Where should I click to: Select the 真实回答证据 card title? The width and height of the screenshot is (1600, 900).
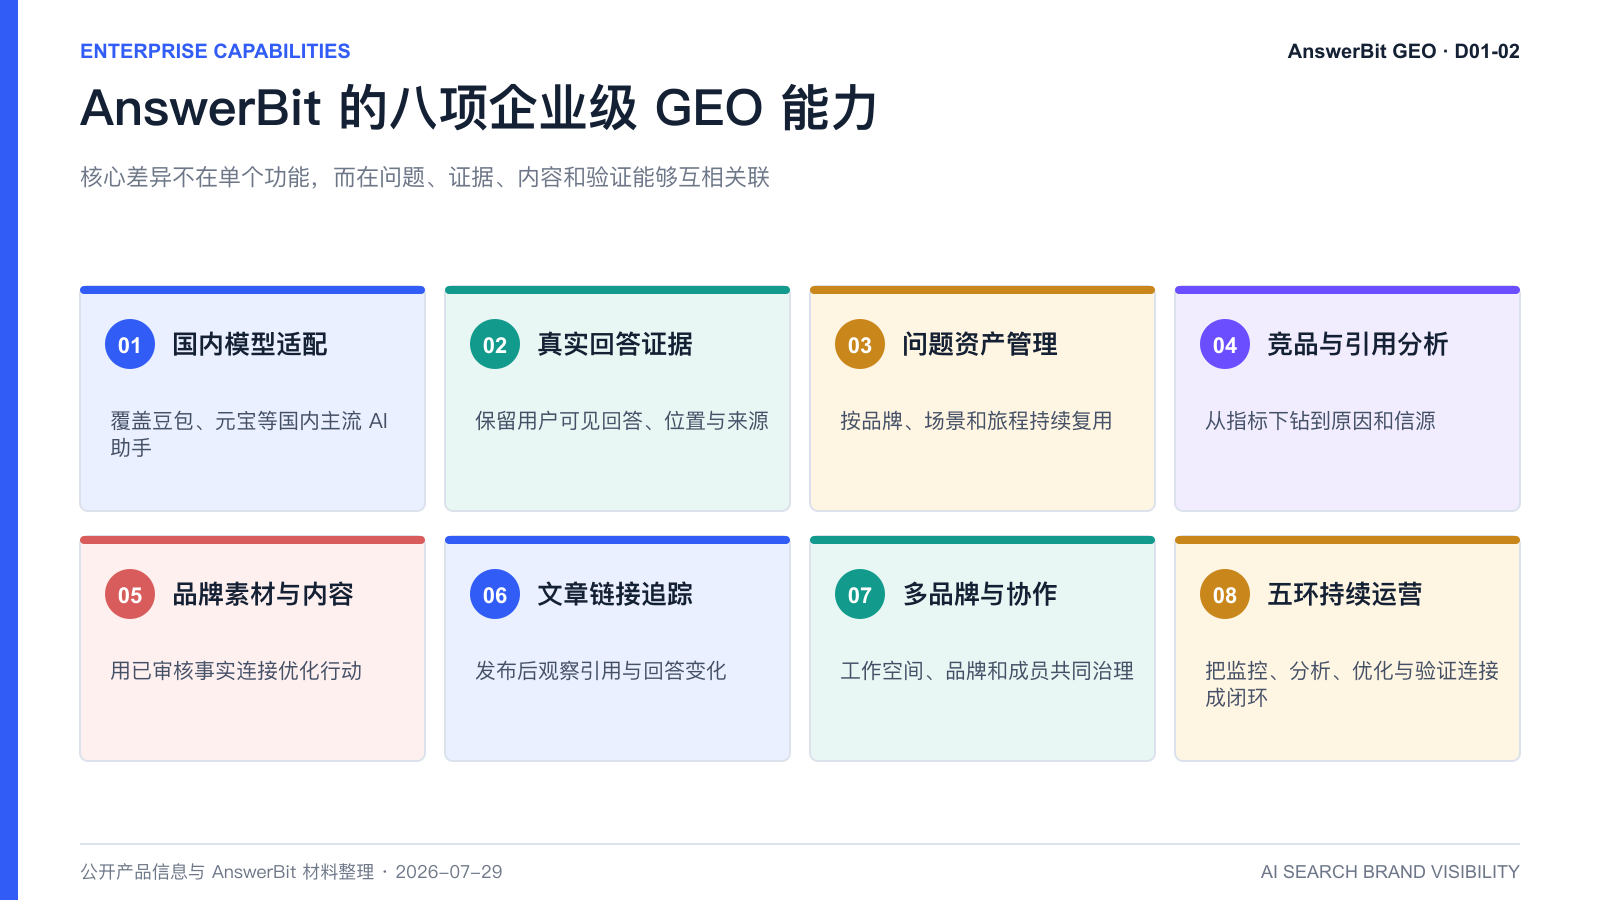[x=615, y=344]
